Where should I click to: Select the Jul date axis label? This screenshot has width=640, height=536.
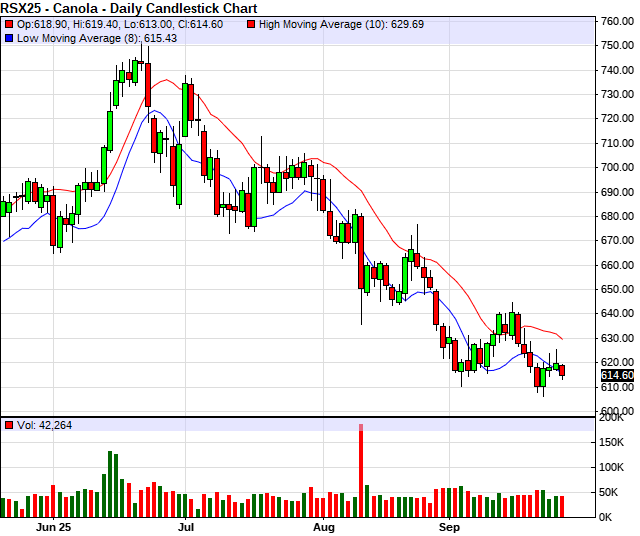click(186, 524)
